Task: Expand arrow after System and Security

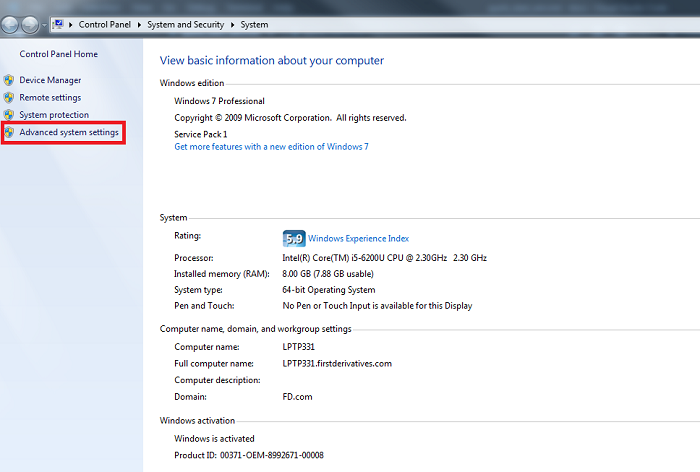Action: point(232,25)
